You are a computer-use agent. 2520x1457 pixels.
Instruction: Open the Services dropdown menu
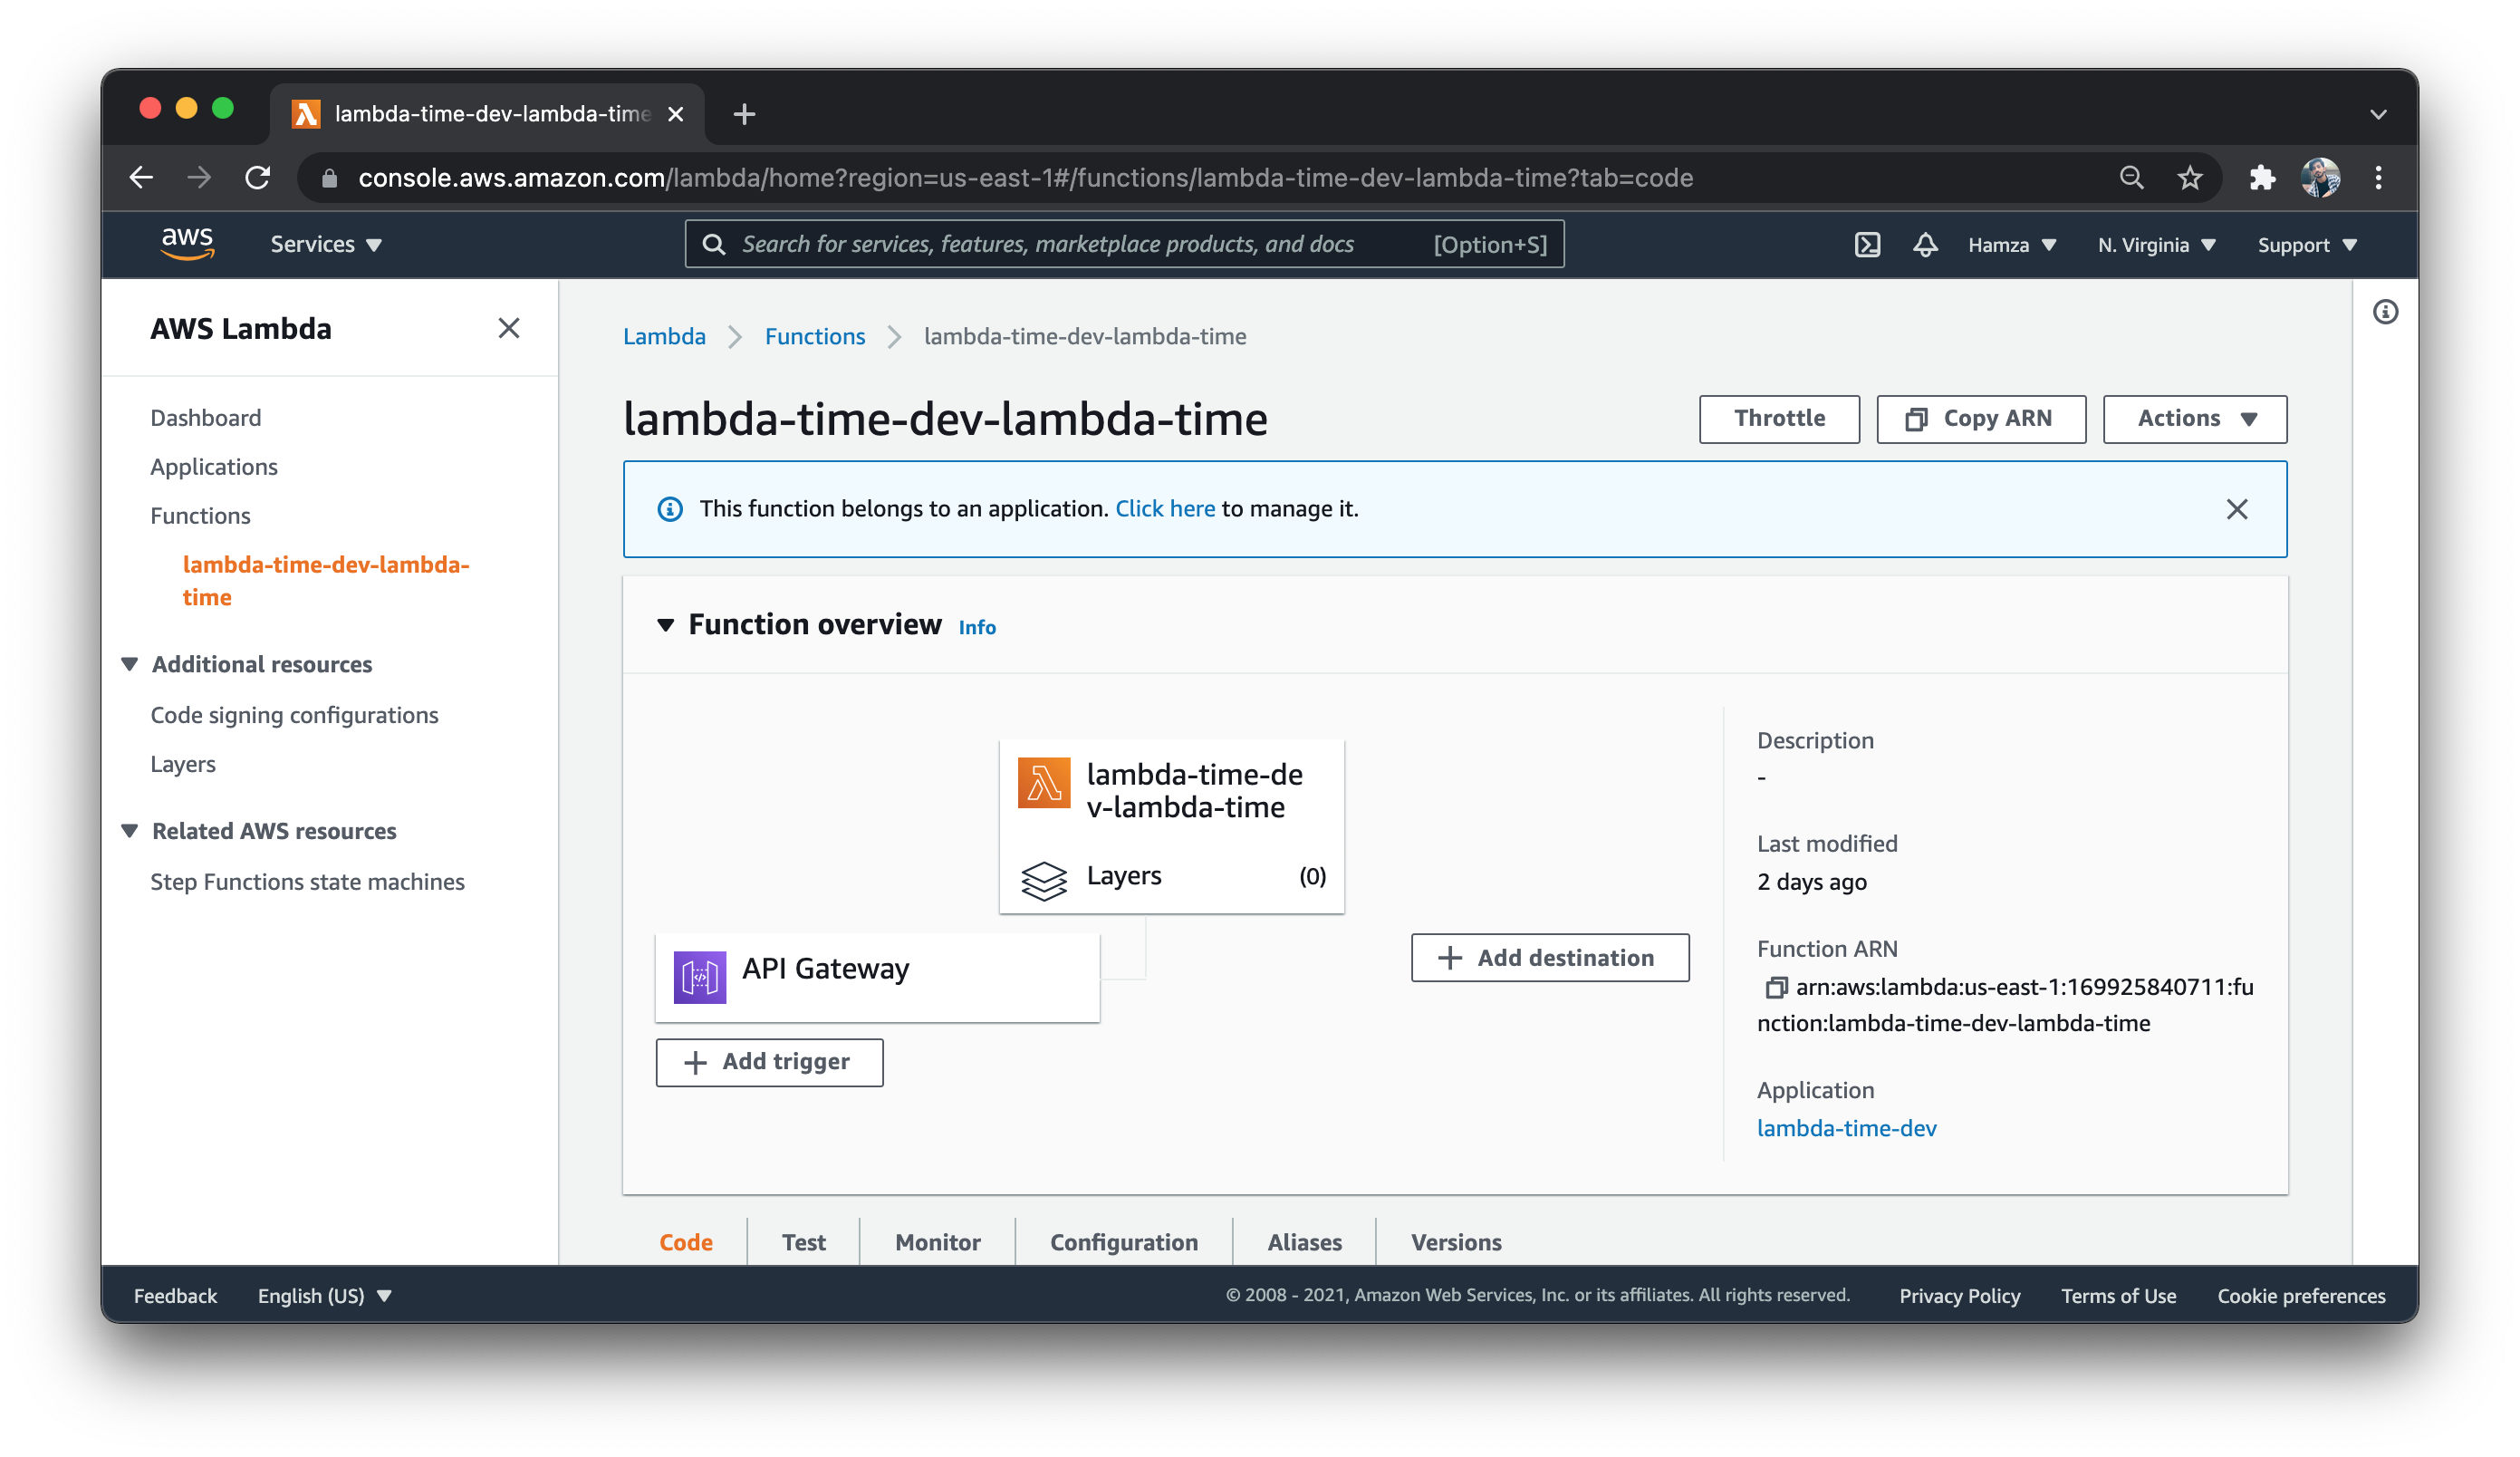pos(326,245)
